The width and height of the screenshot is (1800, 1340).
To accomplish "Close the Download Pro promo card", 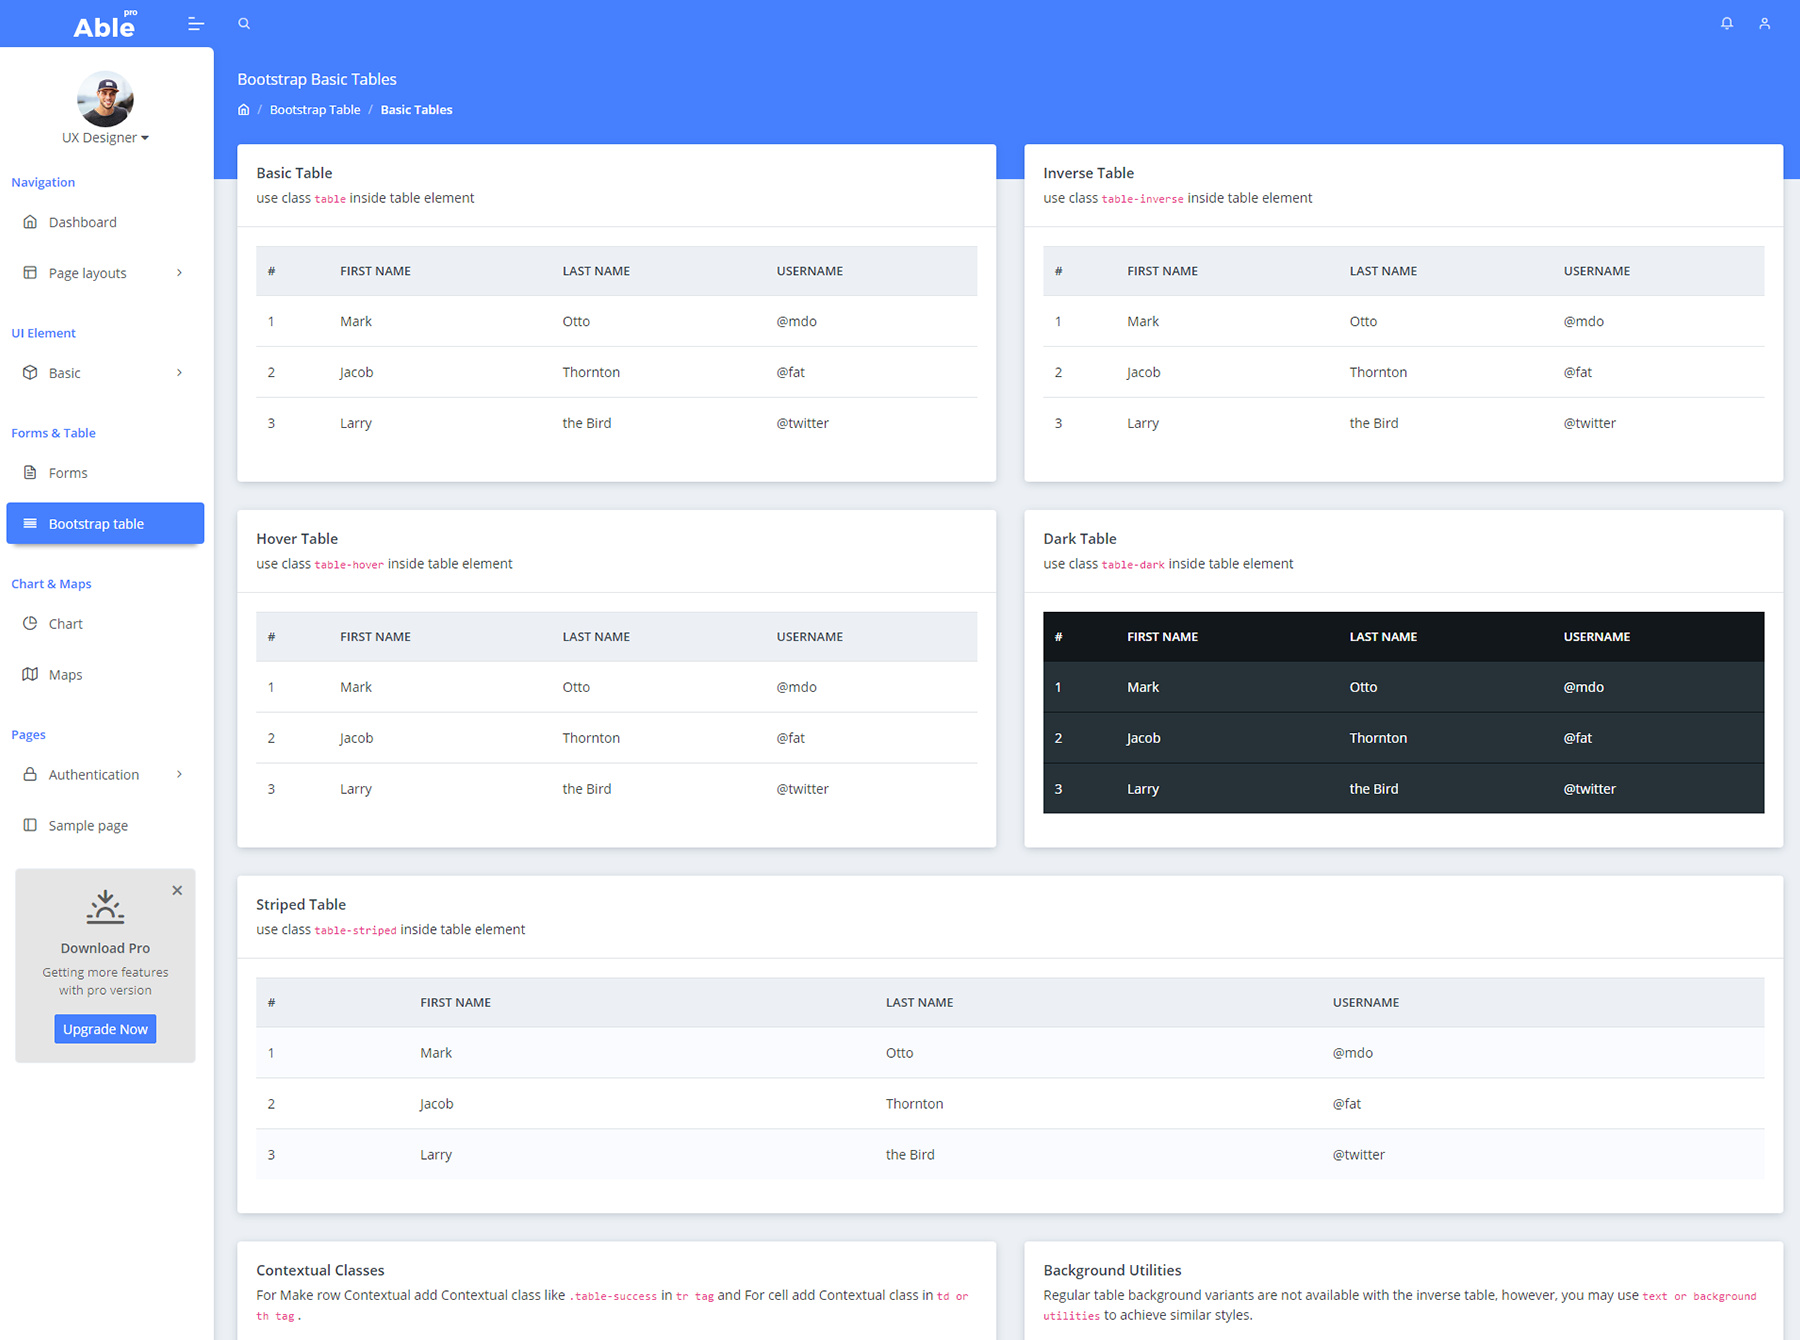I will tap(177, 890).
